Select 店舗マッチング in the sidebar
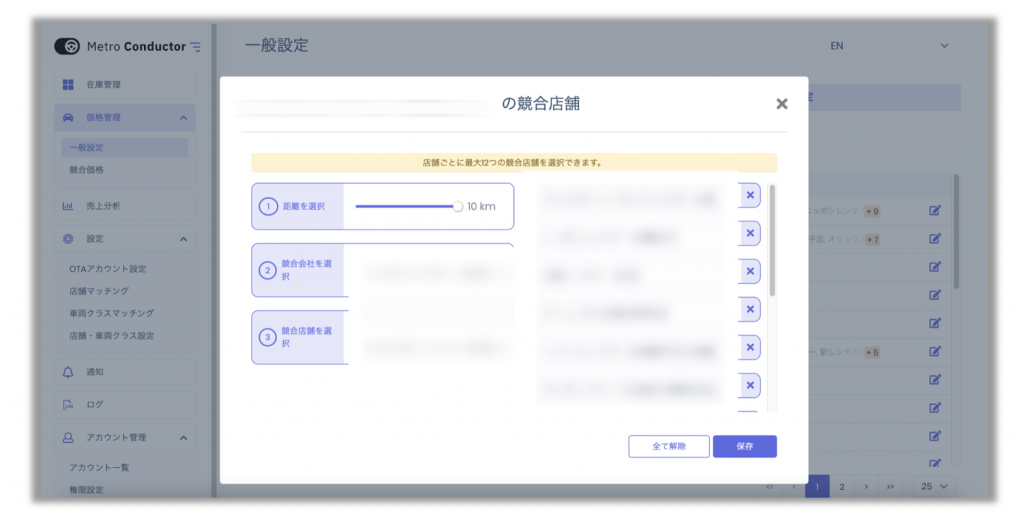The height and width of the screenshot is (516, 1024). coord(99,291)
